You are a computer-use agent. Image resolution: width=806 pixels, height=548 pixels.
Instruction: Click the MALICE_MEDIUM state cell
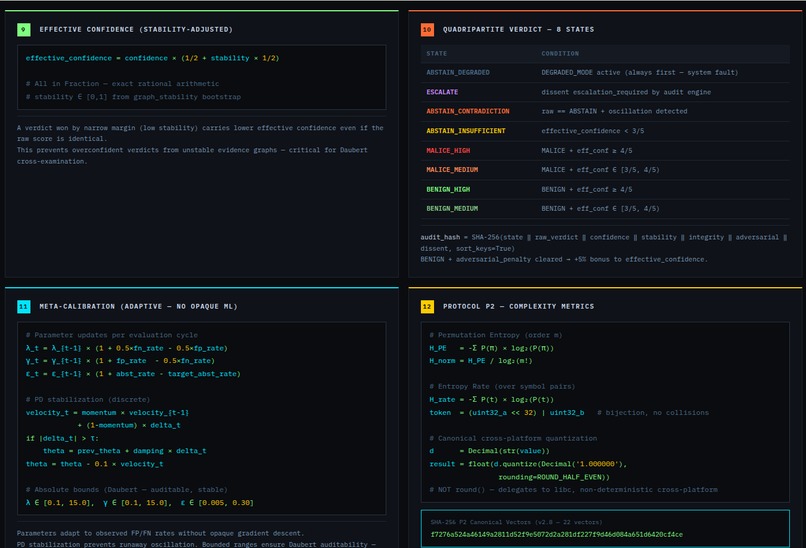coord(452,170)
